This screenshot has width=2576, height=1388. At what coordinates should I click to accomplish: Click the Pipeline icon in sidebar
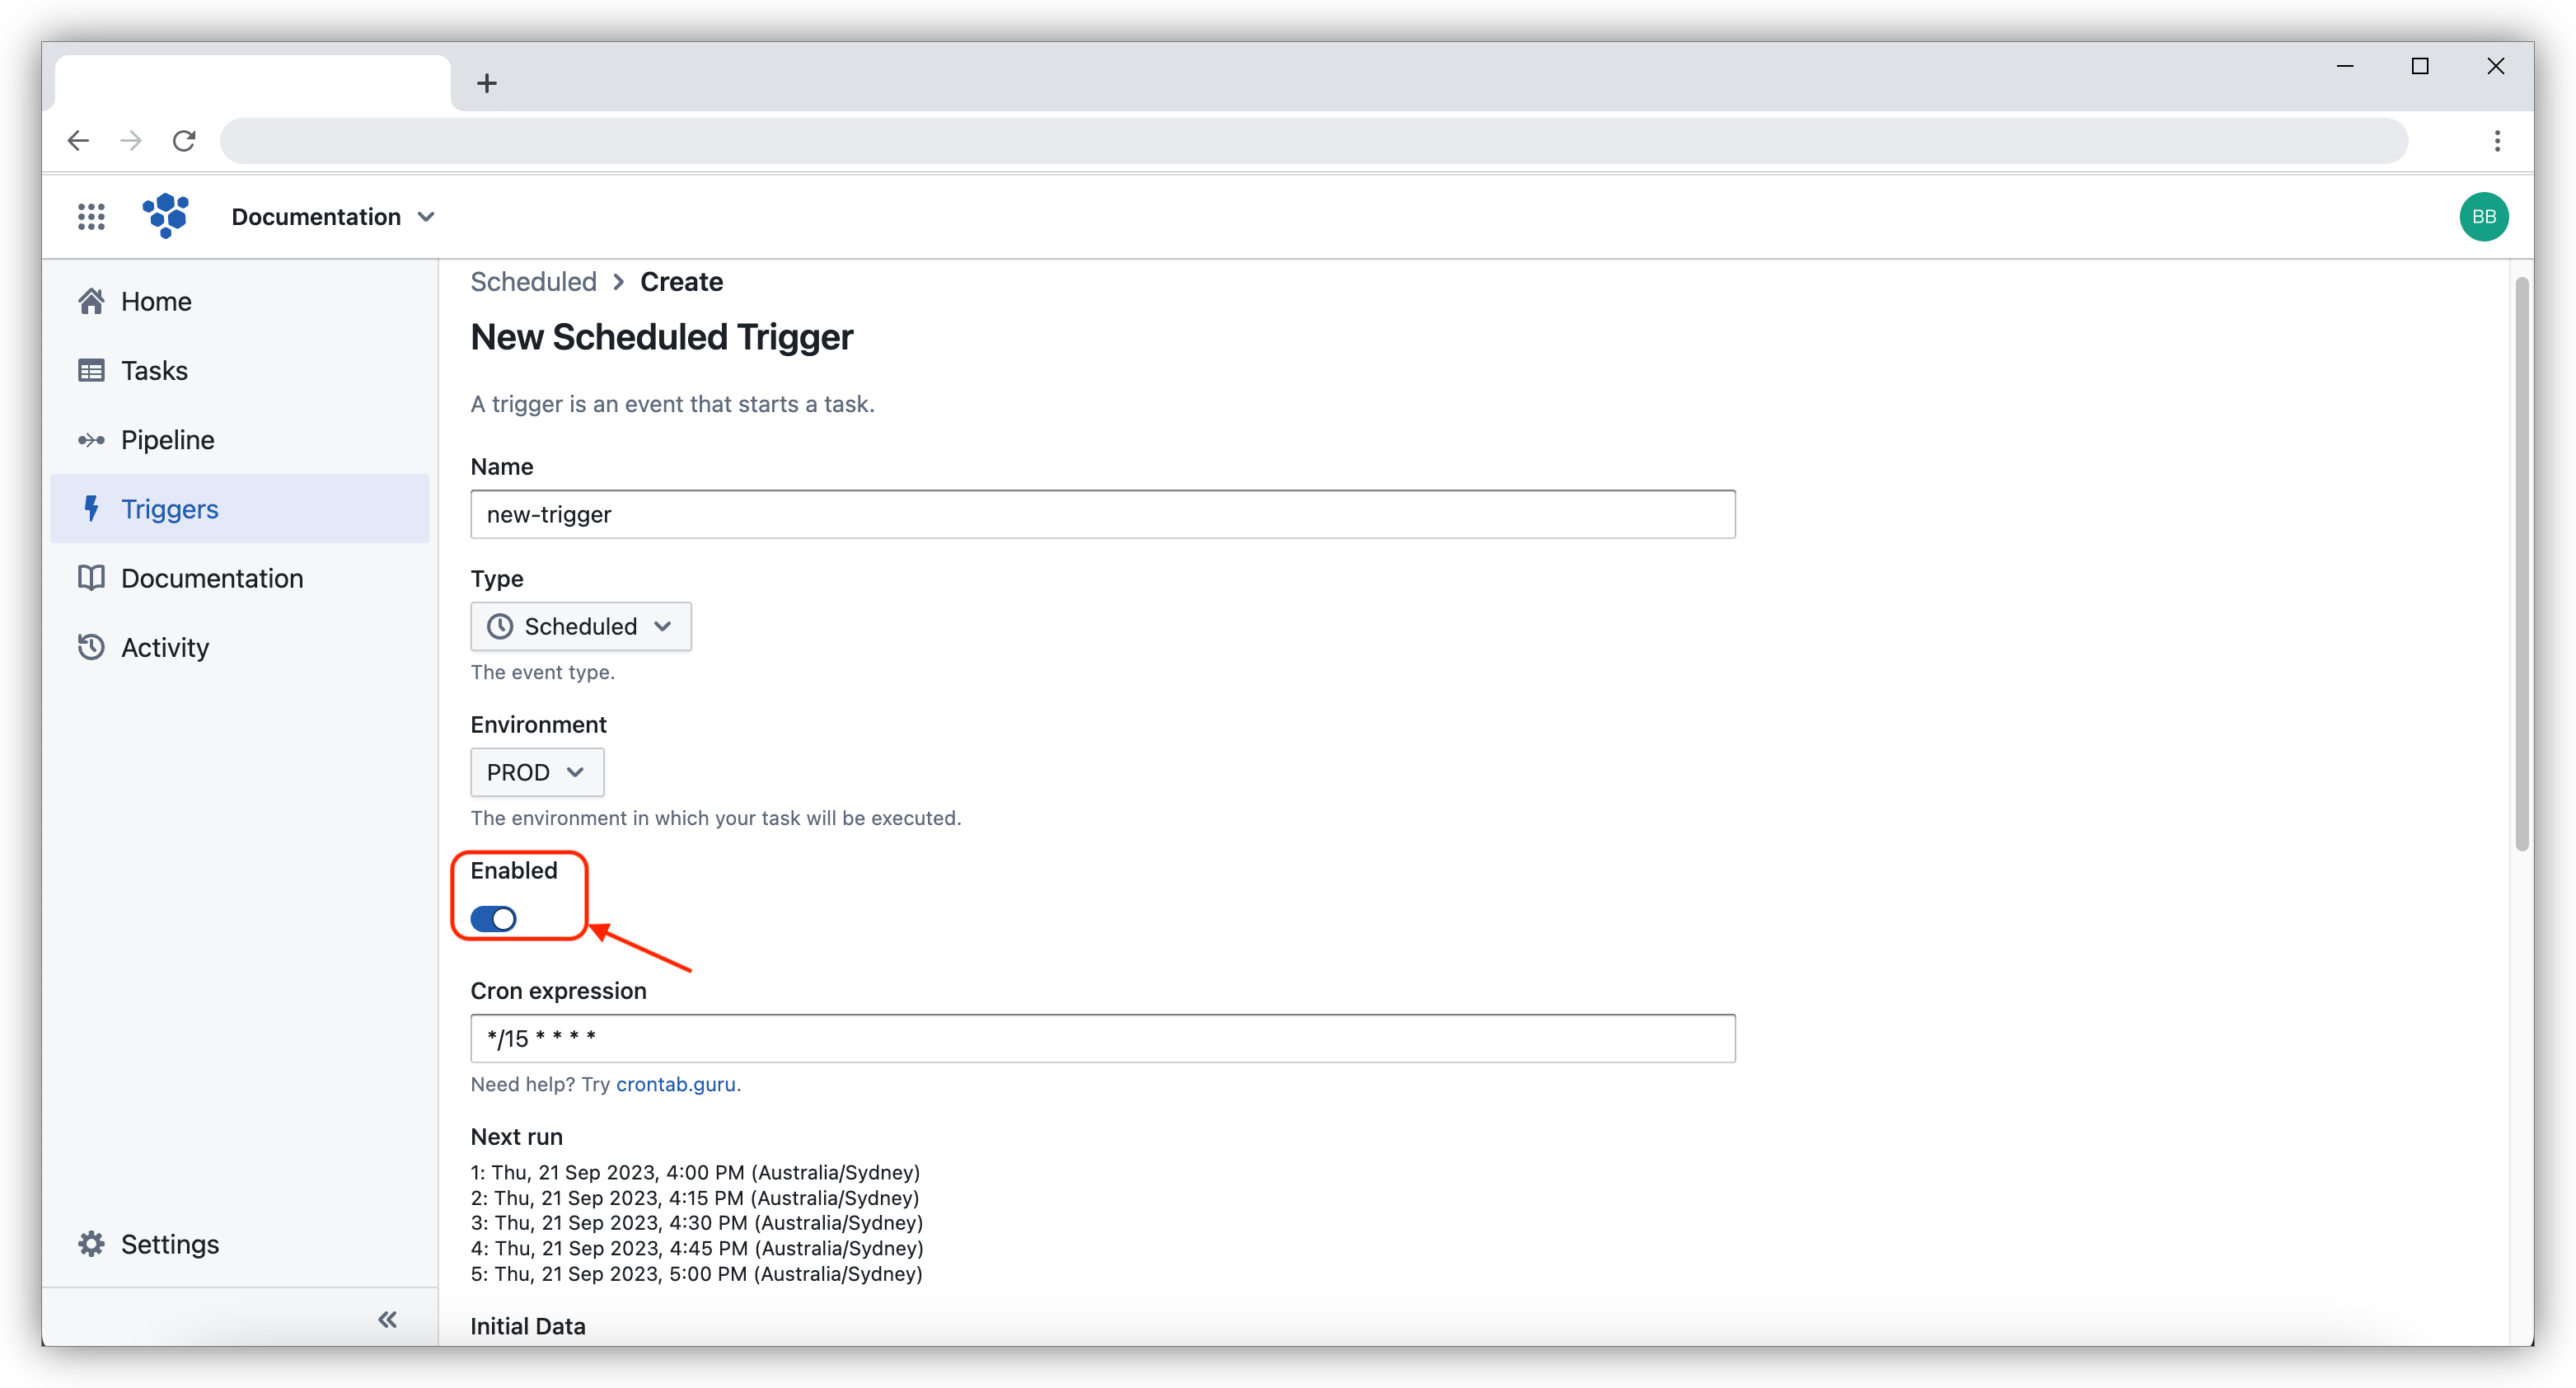91,439
